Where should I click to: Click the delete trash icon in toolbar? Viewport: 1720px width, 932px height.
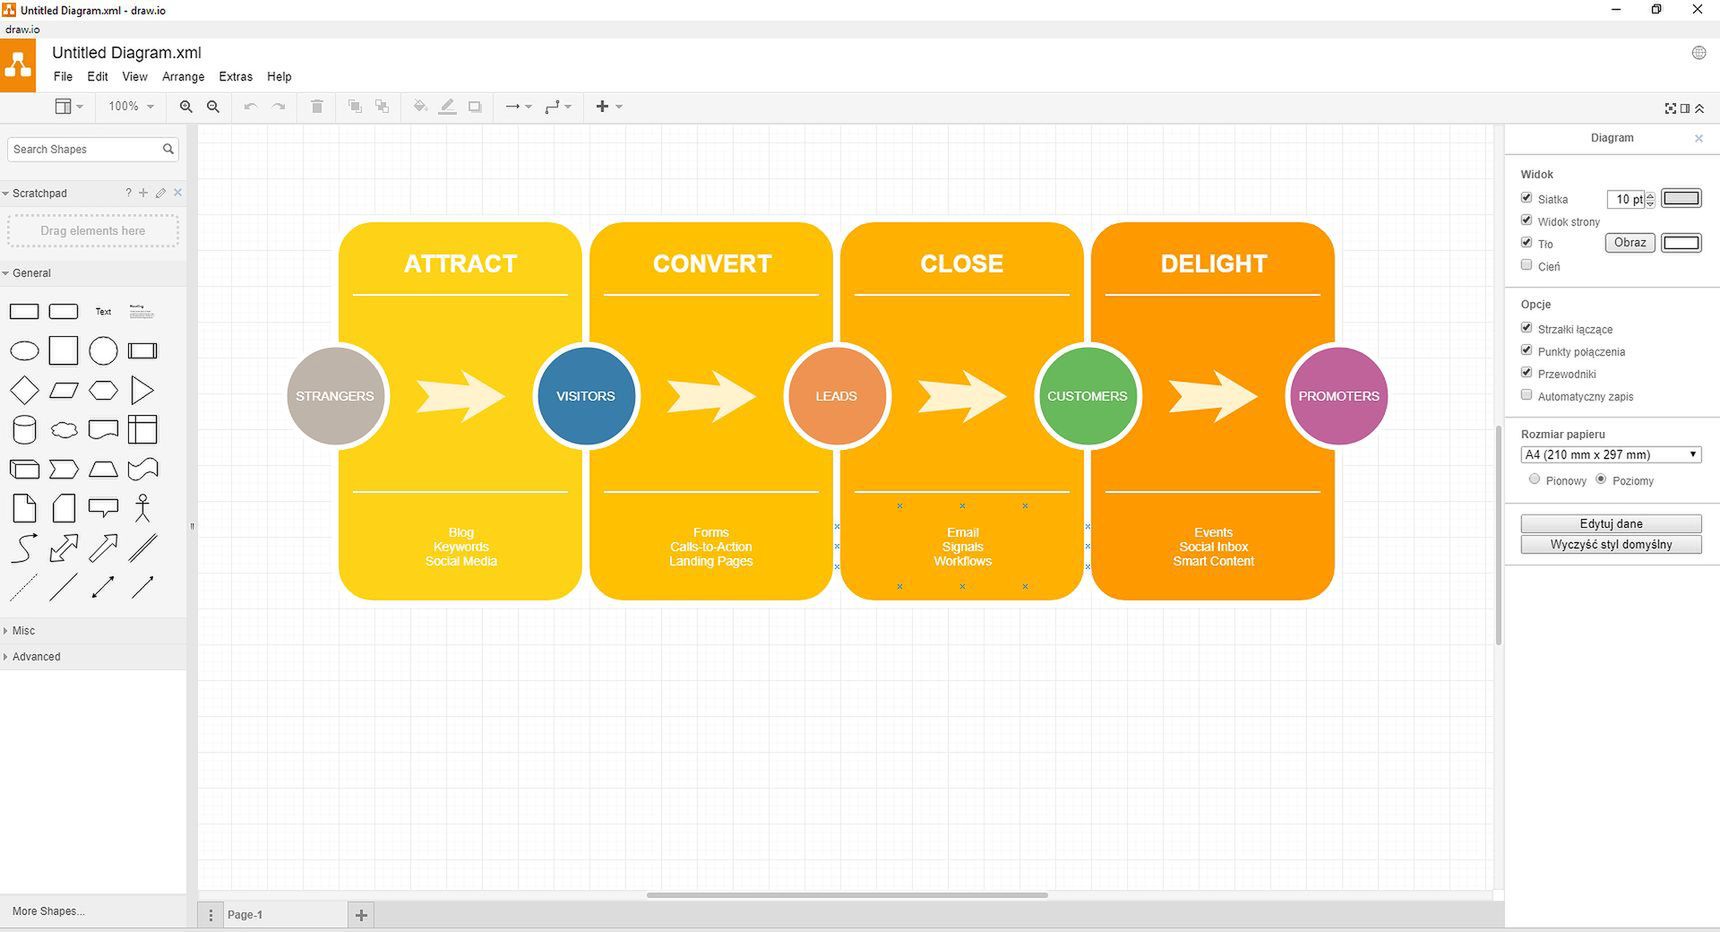317,107
